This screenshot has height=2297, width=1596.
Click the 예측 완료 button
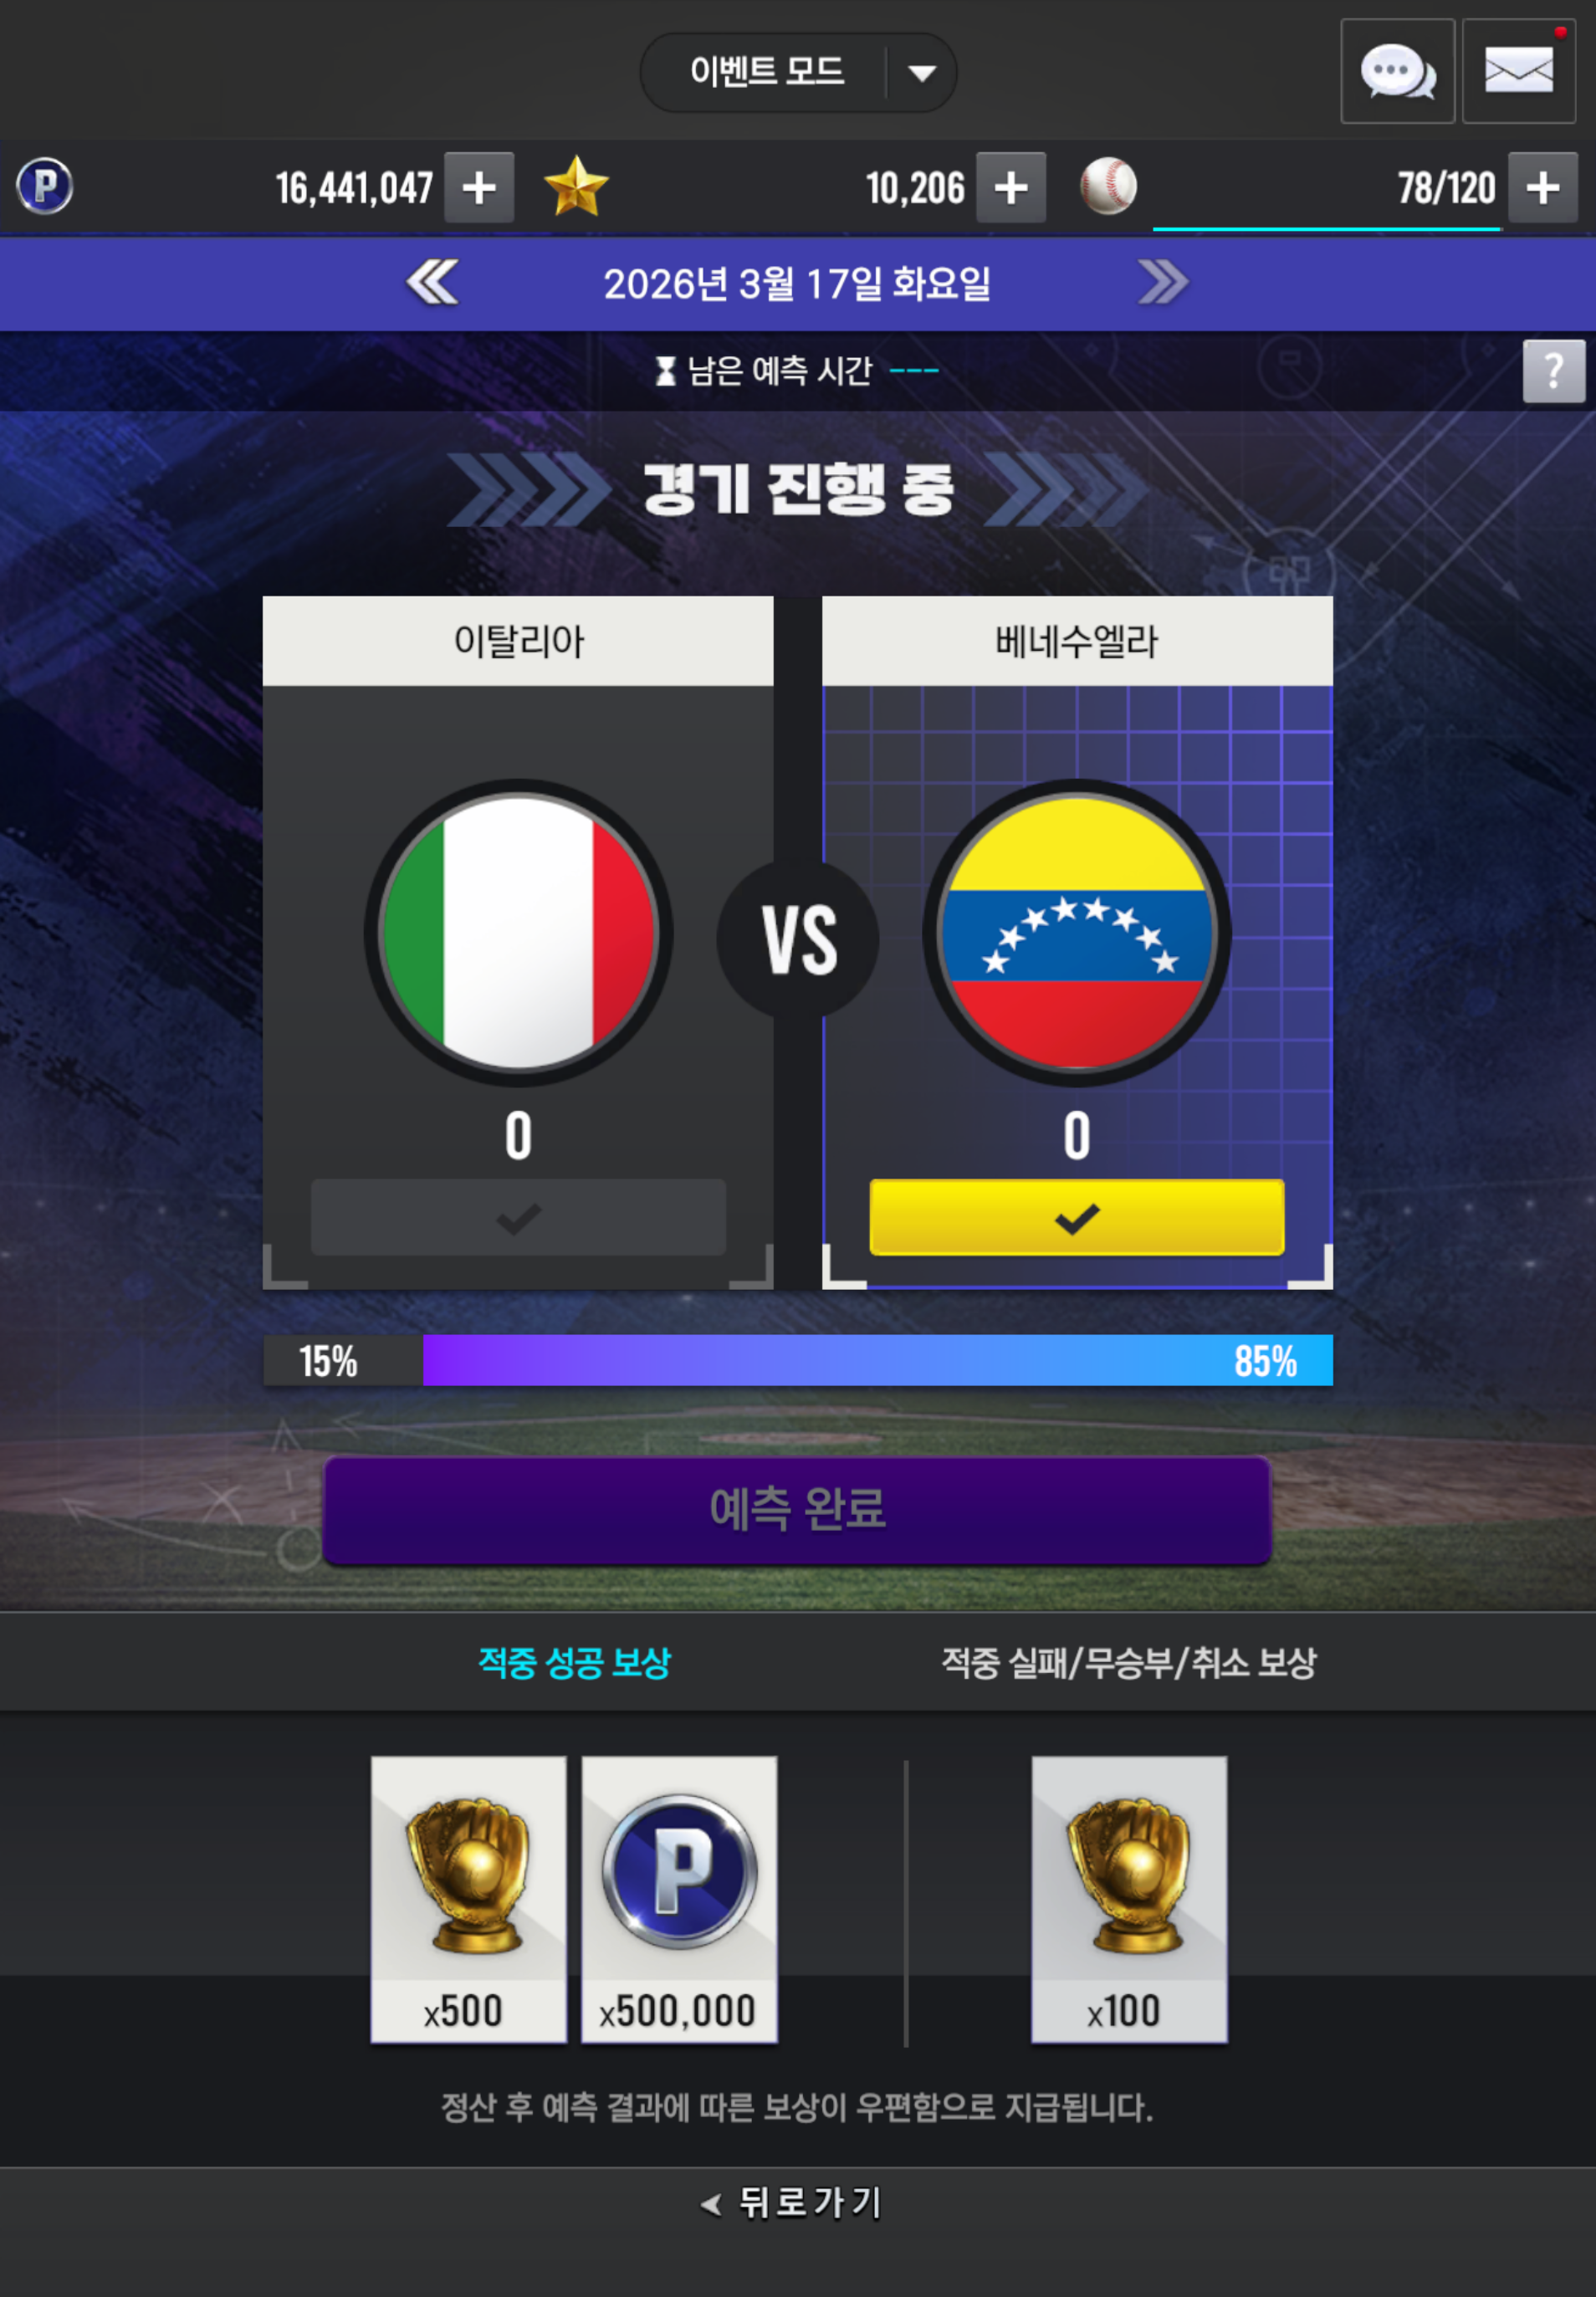pos(797,1510)
